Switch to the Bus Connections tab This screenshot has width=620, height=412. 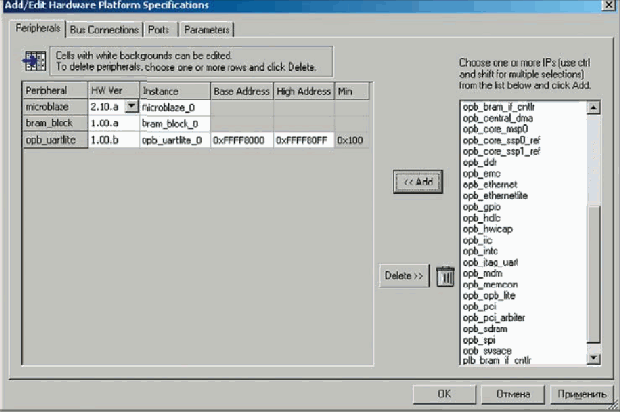(x=104, y=30)
